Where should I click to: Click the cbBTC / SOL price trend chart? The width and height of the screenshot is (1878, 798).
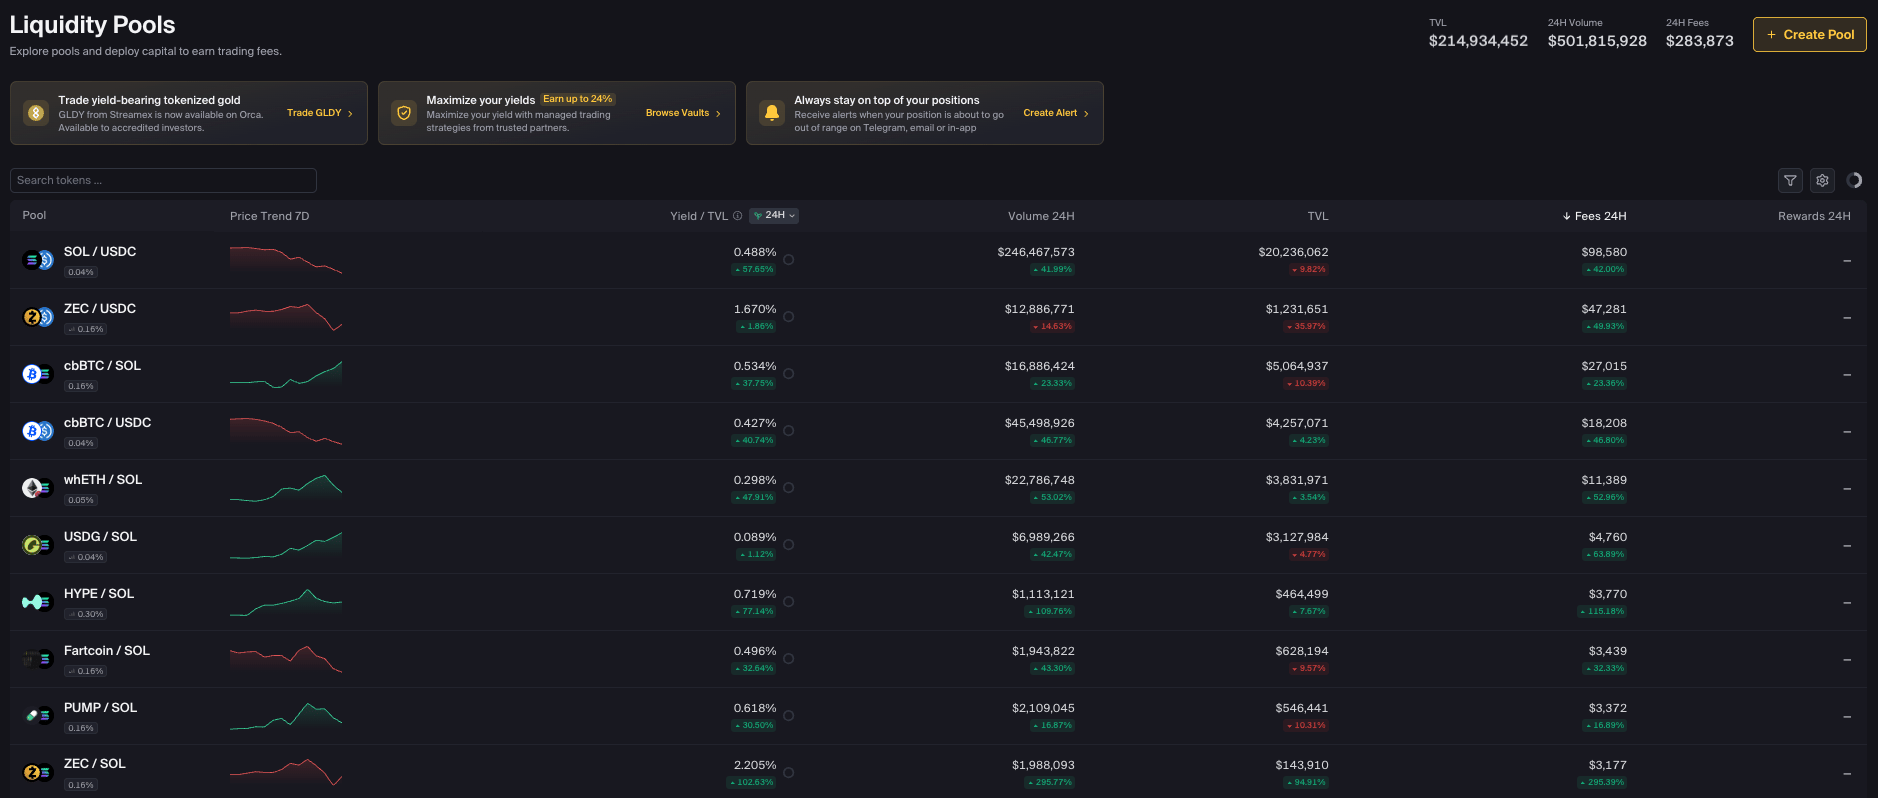[x=286, y=374]
